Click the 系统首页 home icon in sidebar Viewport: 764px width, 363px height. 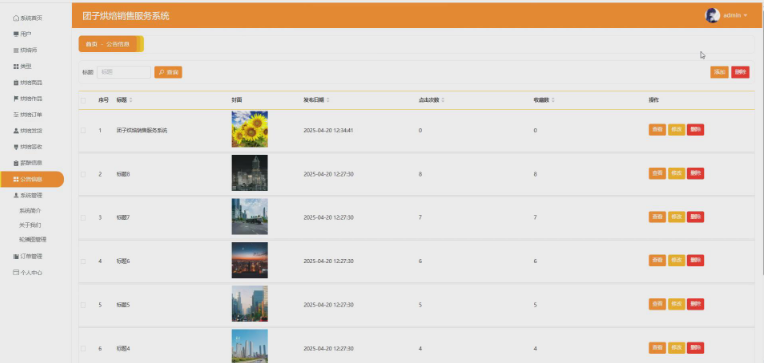click(16, 18)
